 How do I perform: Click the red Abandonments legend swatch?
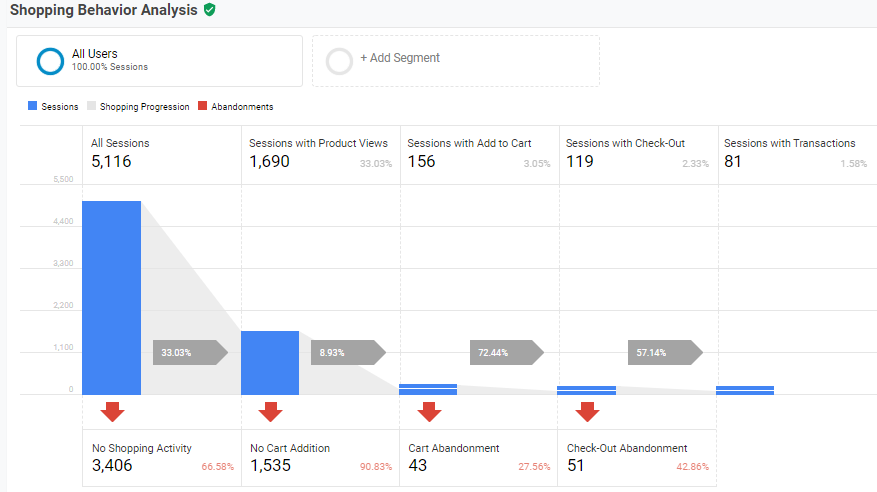click(203, 106)
